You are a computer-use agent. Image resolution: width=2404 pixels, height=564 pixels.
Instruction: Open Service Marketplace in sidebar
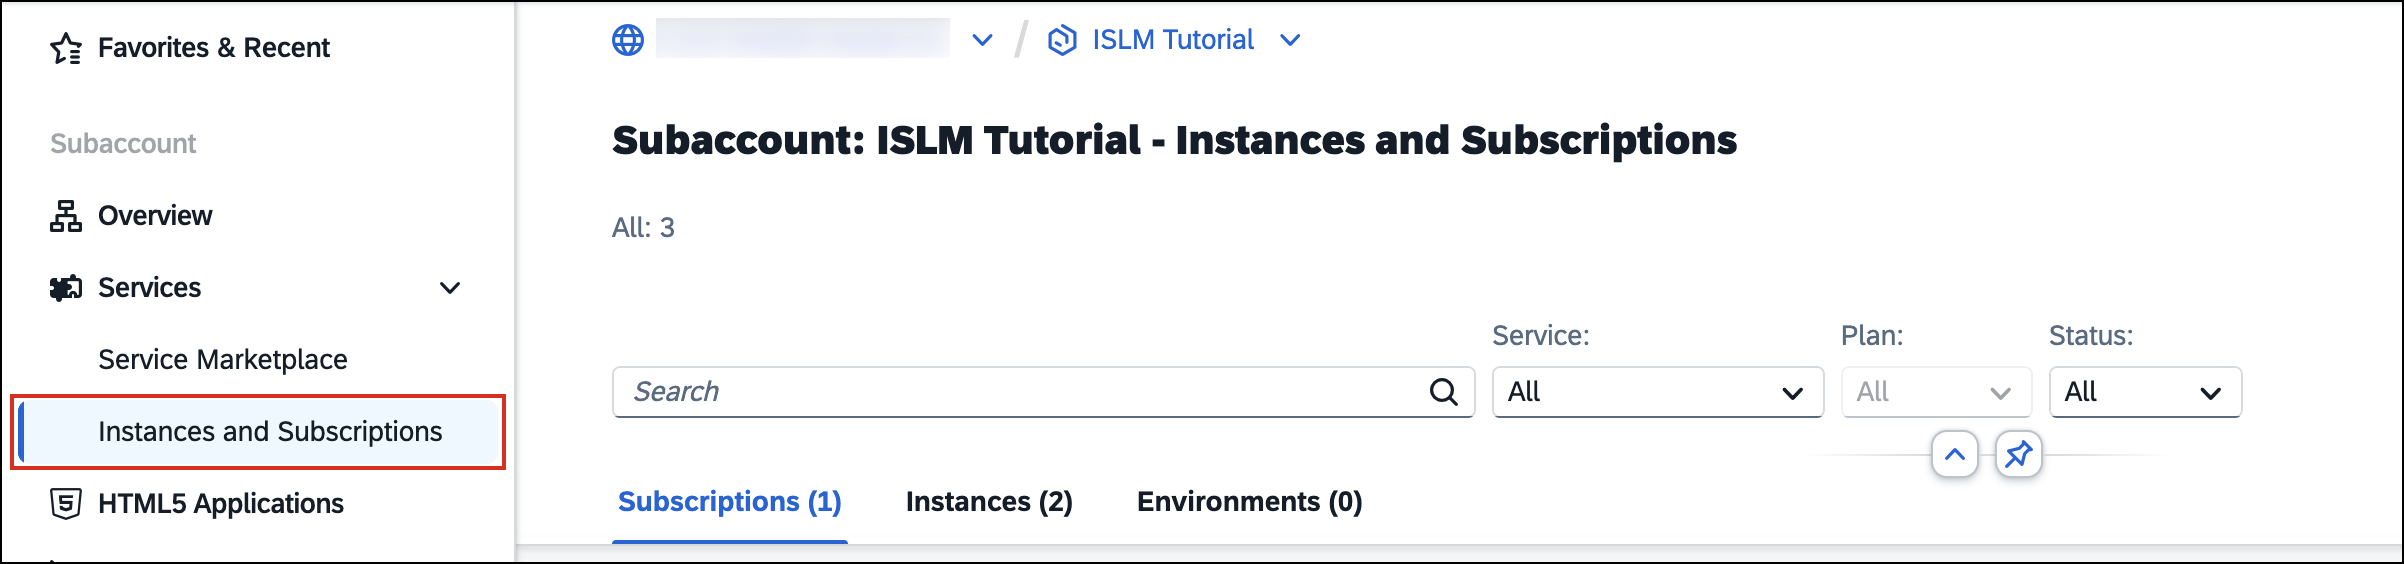[222, 360]
